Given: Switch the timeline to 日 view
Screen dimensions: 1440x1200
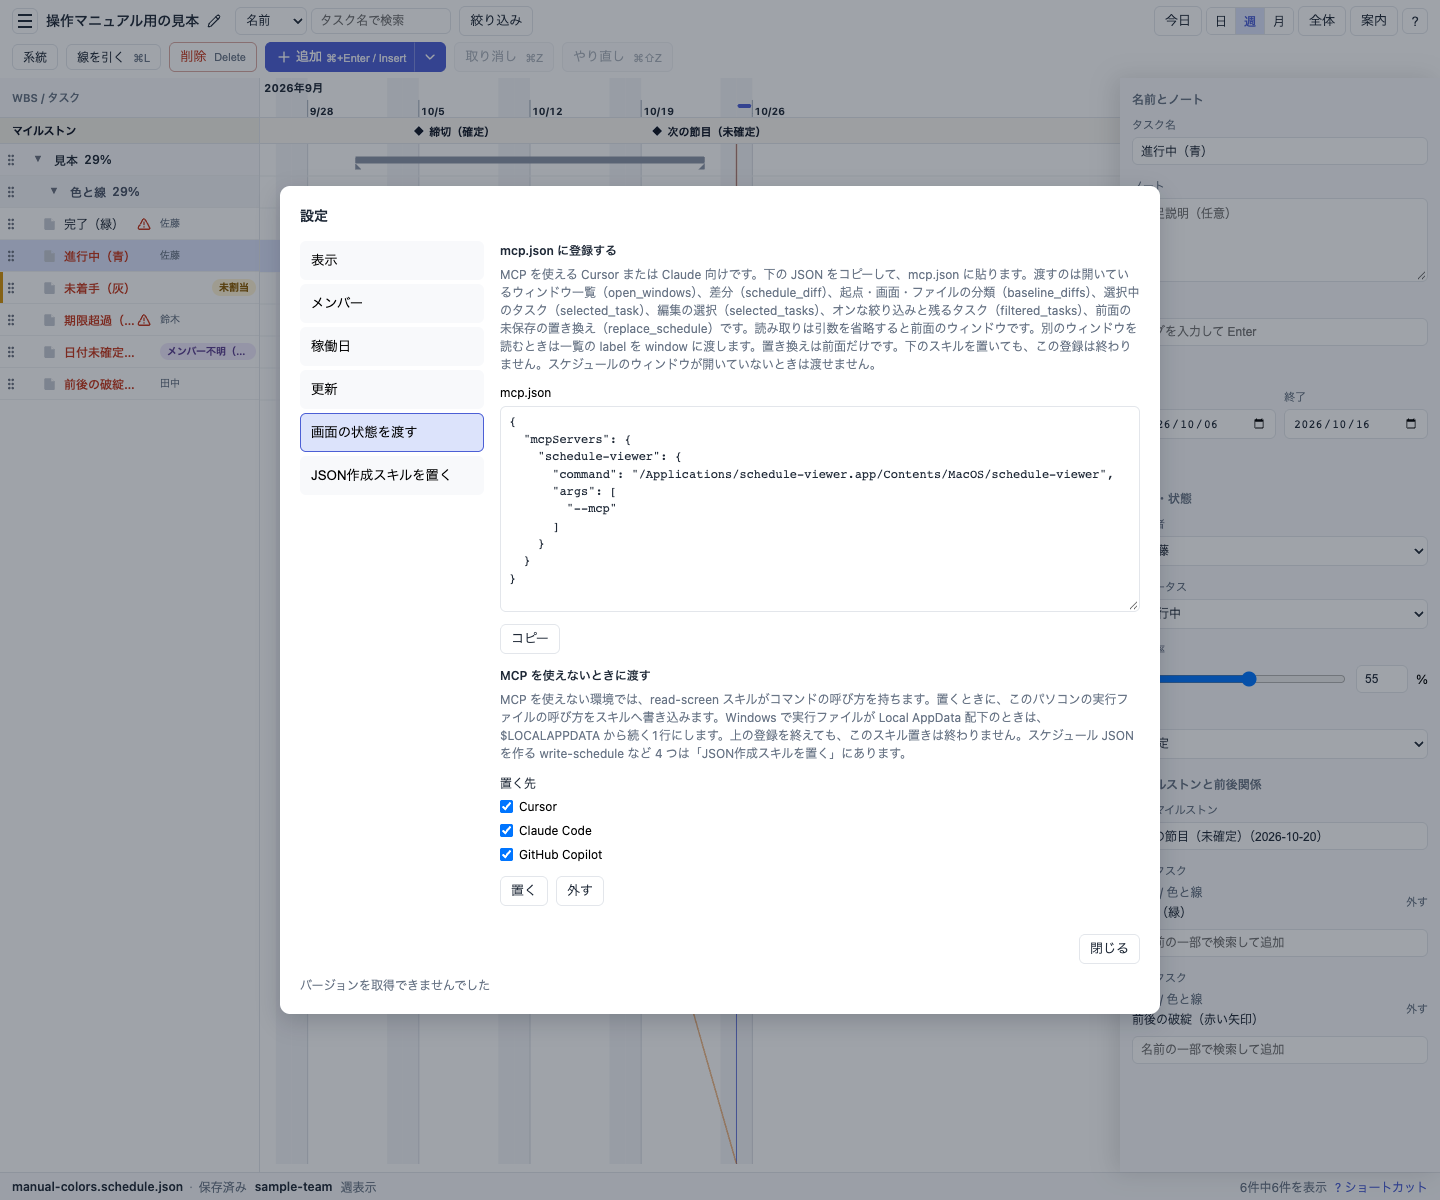Looking at the screenshot, I should pyautogui.click(x=1221, y=21).
